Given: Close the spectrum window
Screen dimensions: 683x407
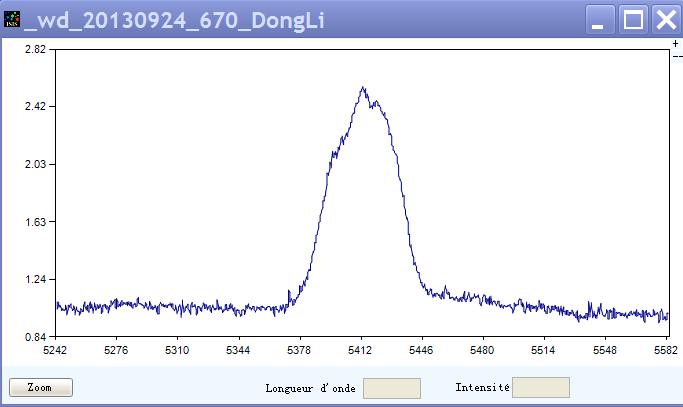Looking at the screenshot, I should 666,19.
